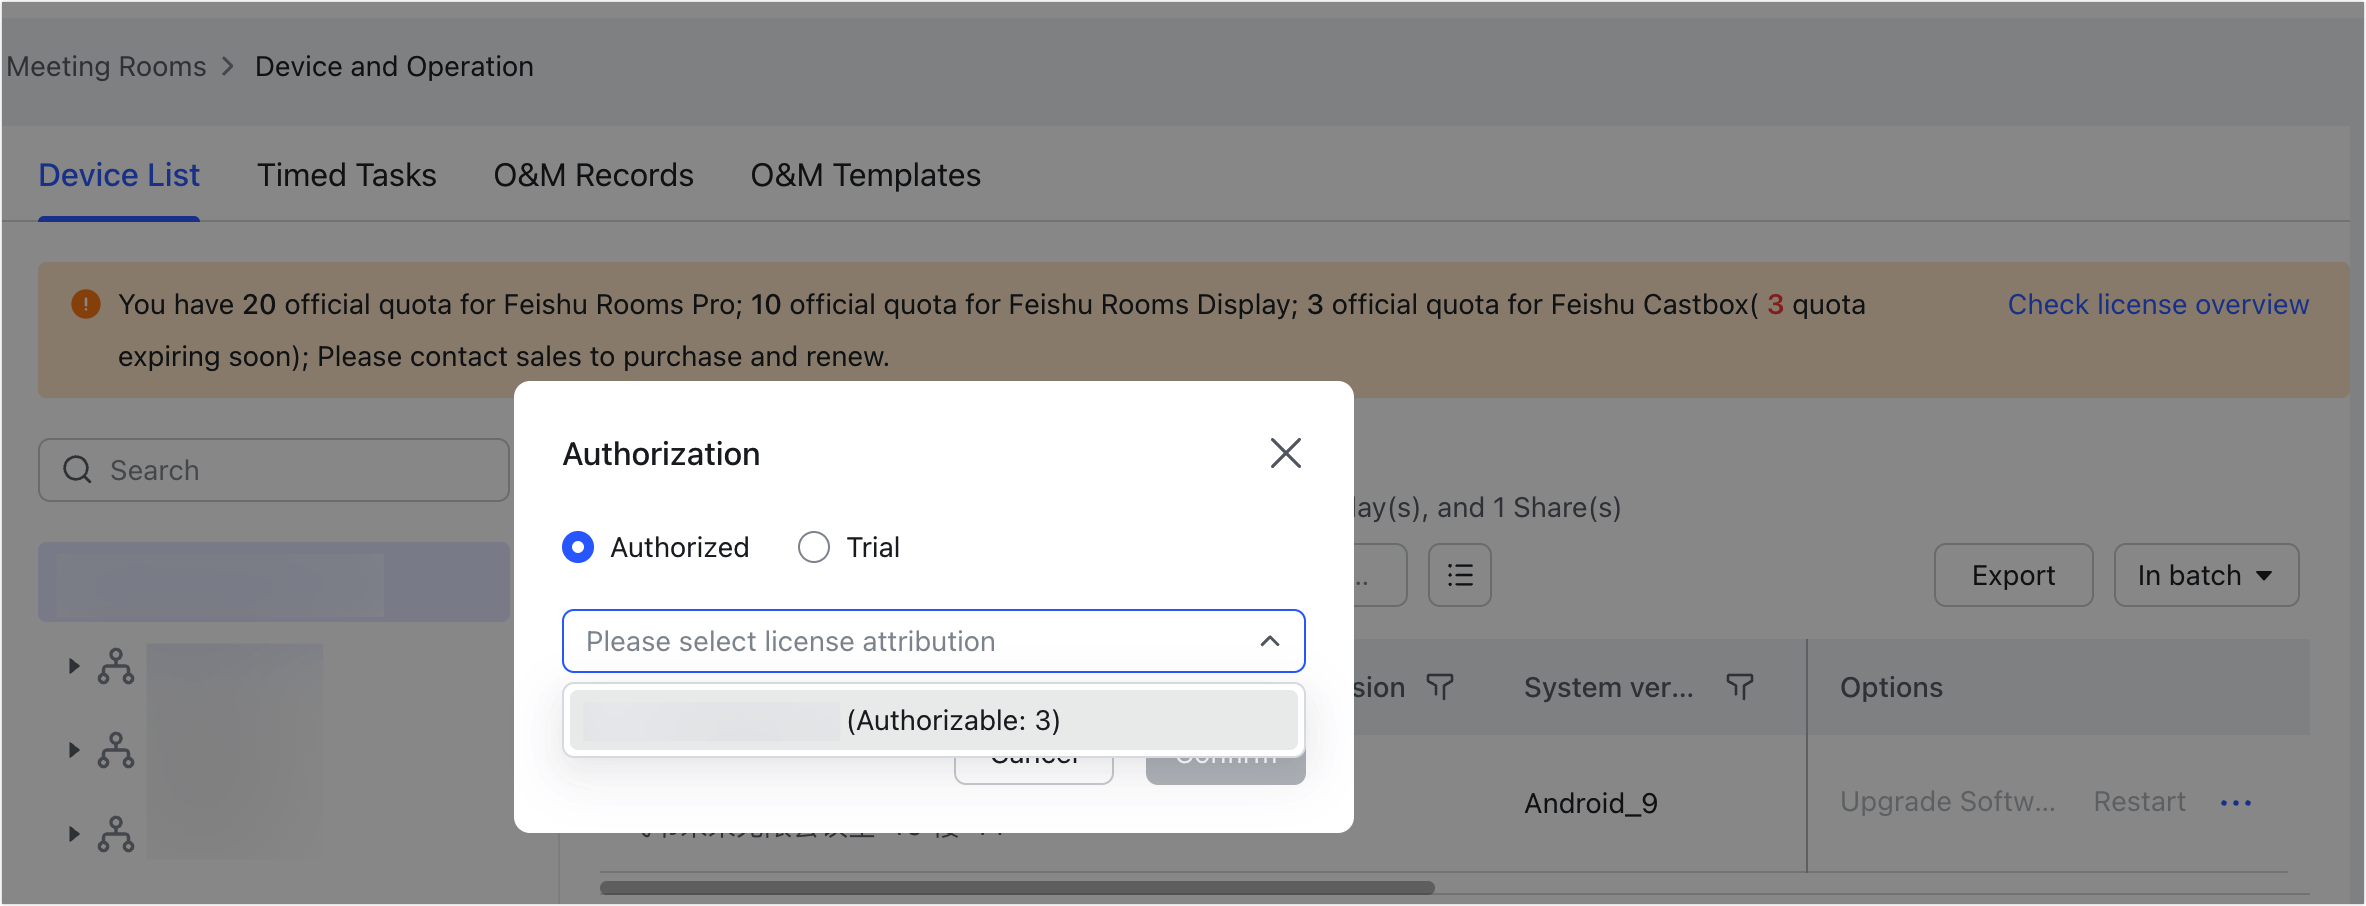Collapse the license attribution dropdown via its chevron
This screenshot has width=2366, height=906.
[1270, 641]
